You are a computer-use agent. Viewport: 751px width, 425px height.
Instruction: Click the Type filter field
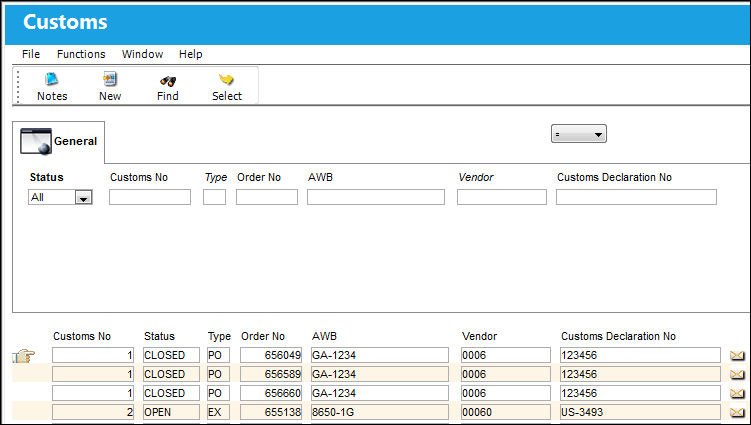tap(215, 197)
